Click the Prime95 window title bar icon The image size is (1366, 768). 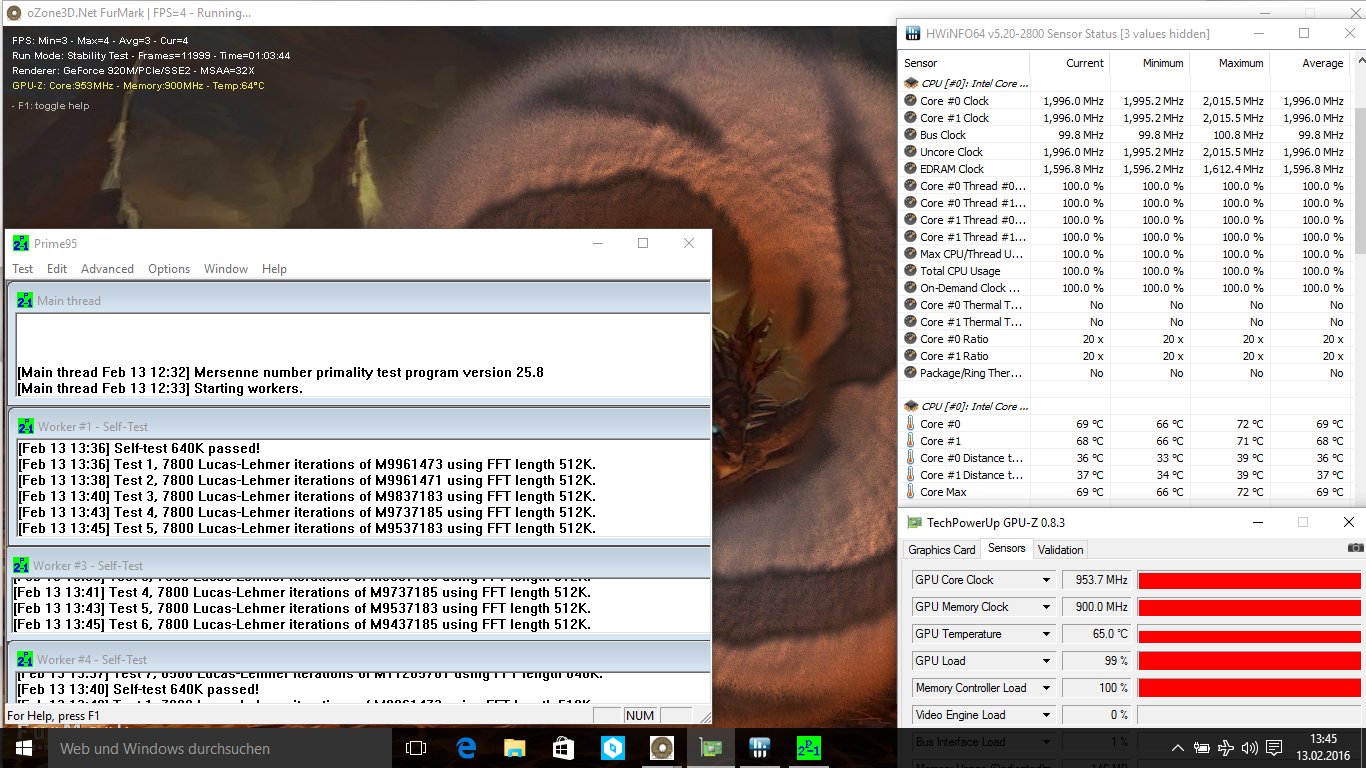tap(21, 243)
